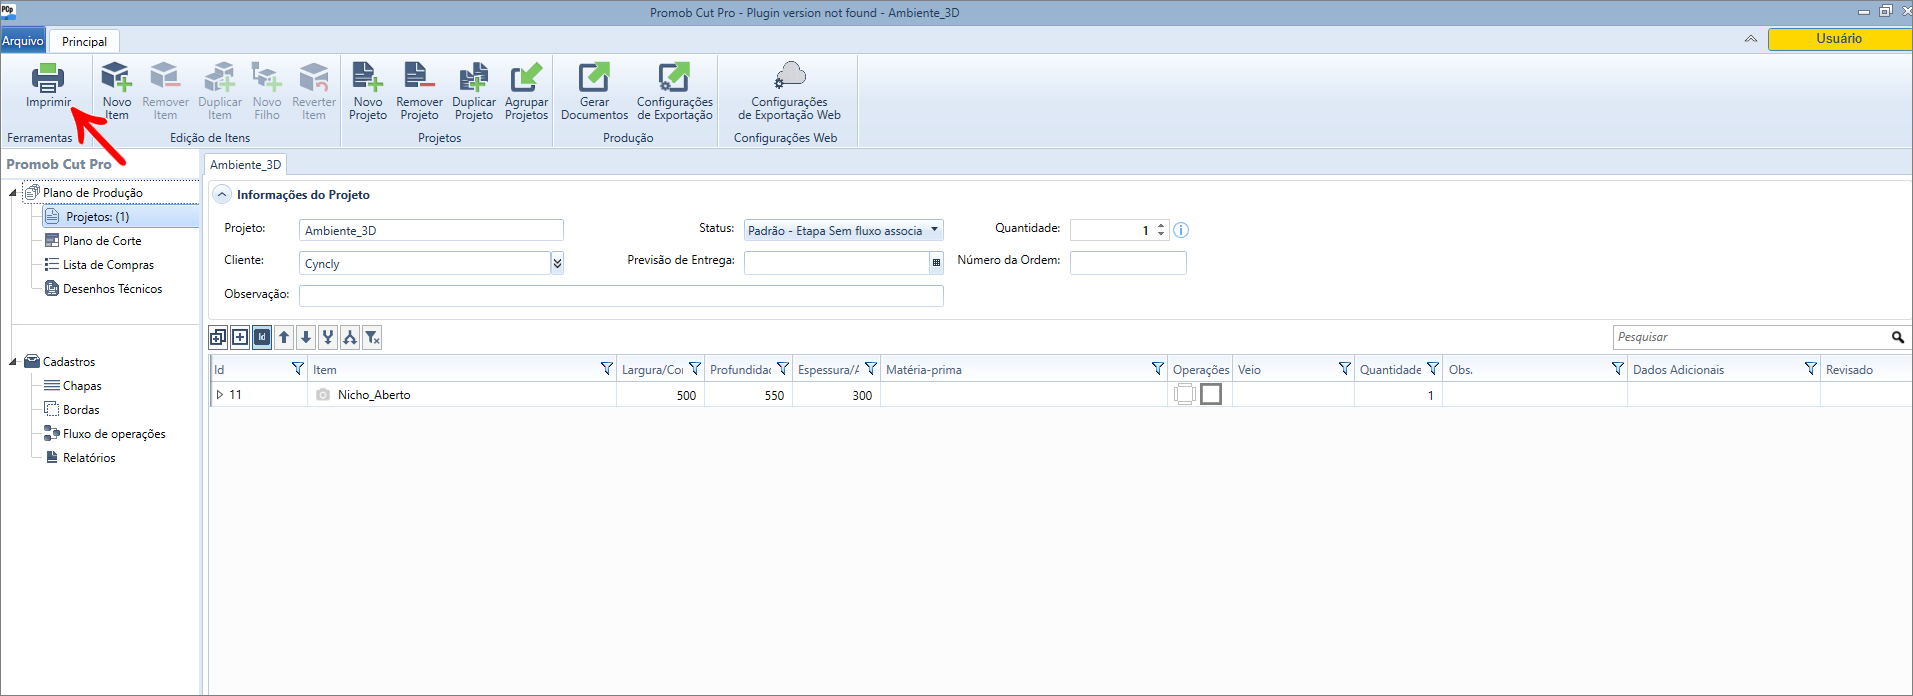Expand row 11 Nicho_Aberto
This screenshot has height=696, width=1913.
220,395
